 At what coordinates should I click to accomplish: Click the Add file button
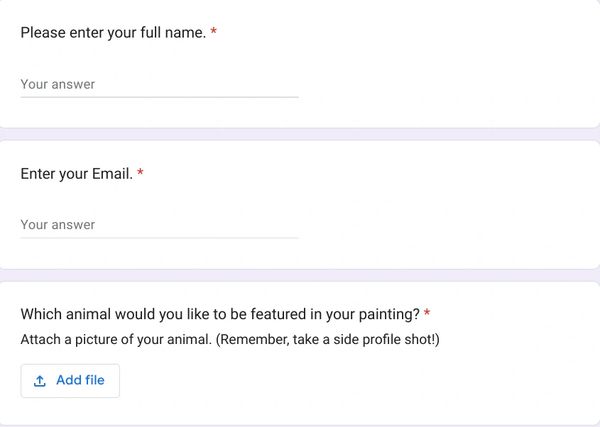point(70,381)
